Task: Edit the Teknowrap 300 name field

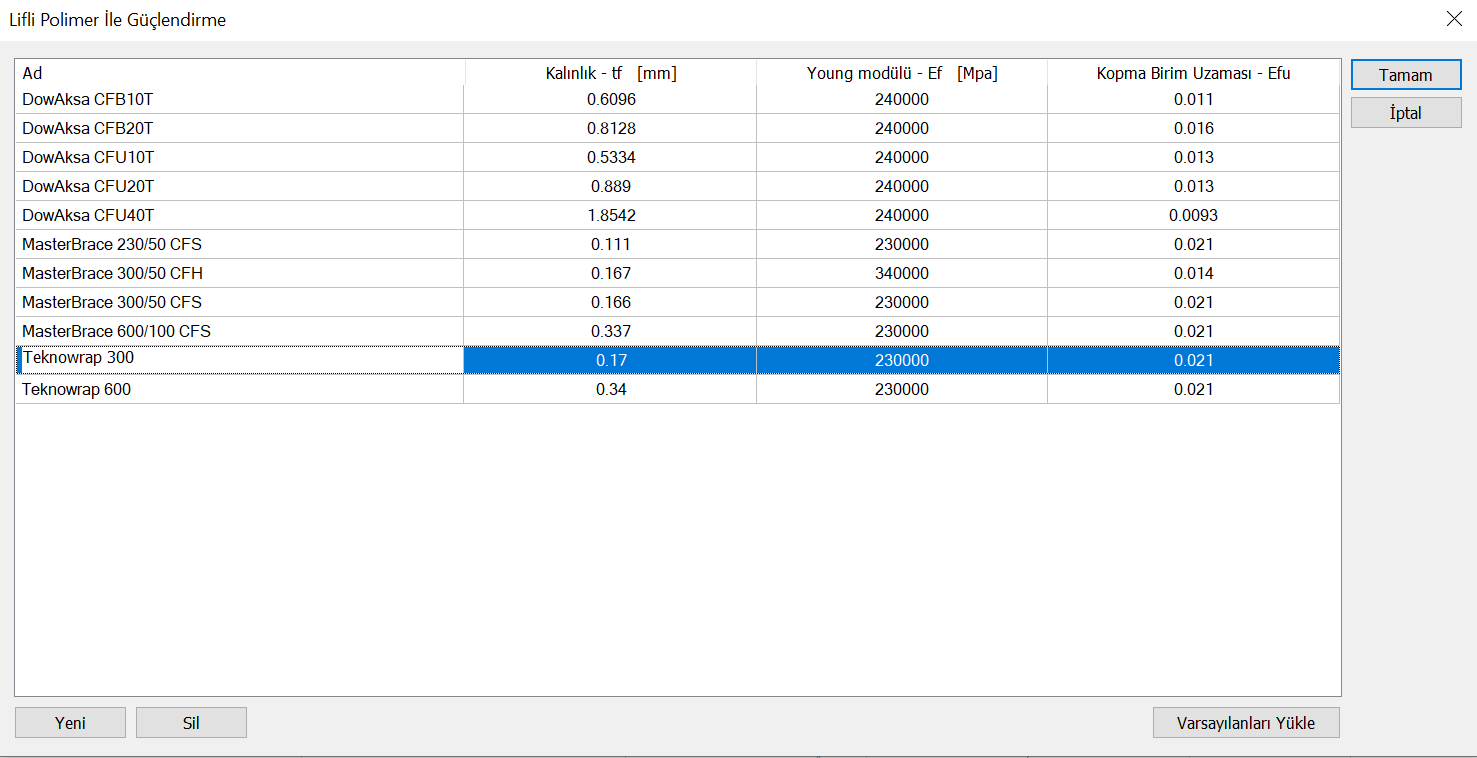Action: coord(240,359)
